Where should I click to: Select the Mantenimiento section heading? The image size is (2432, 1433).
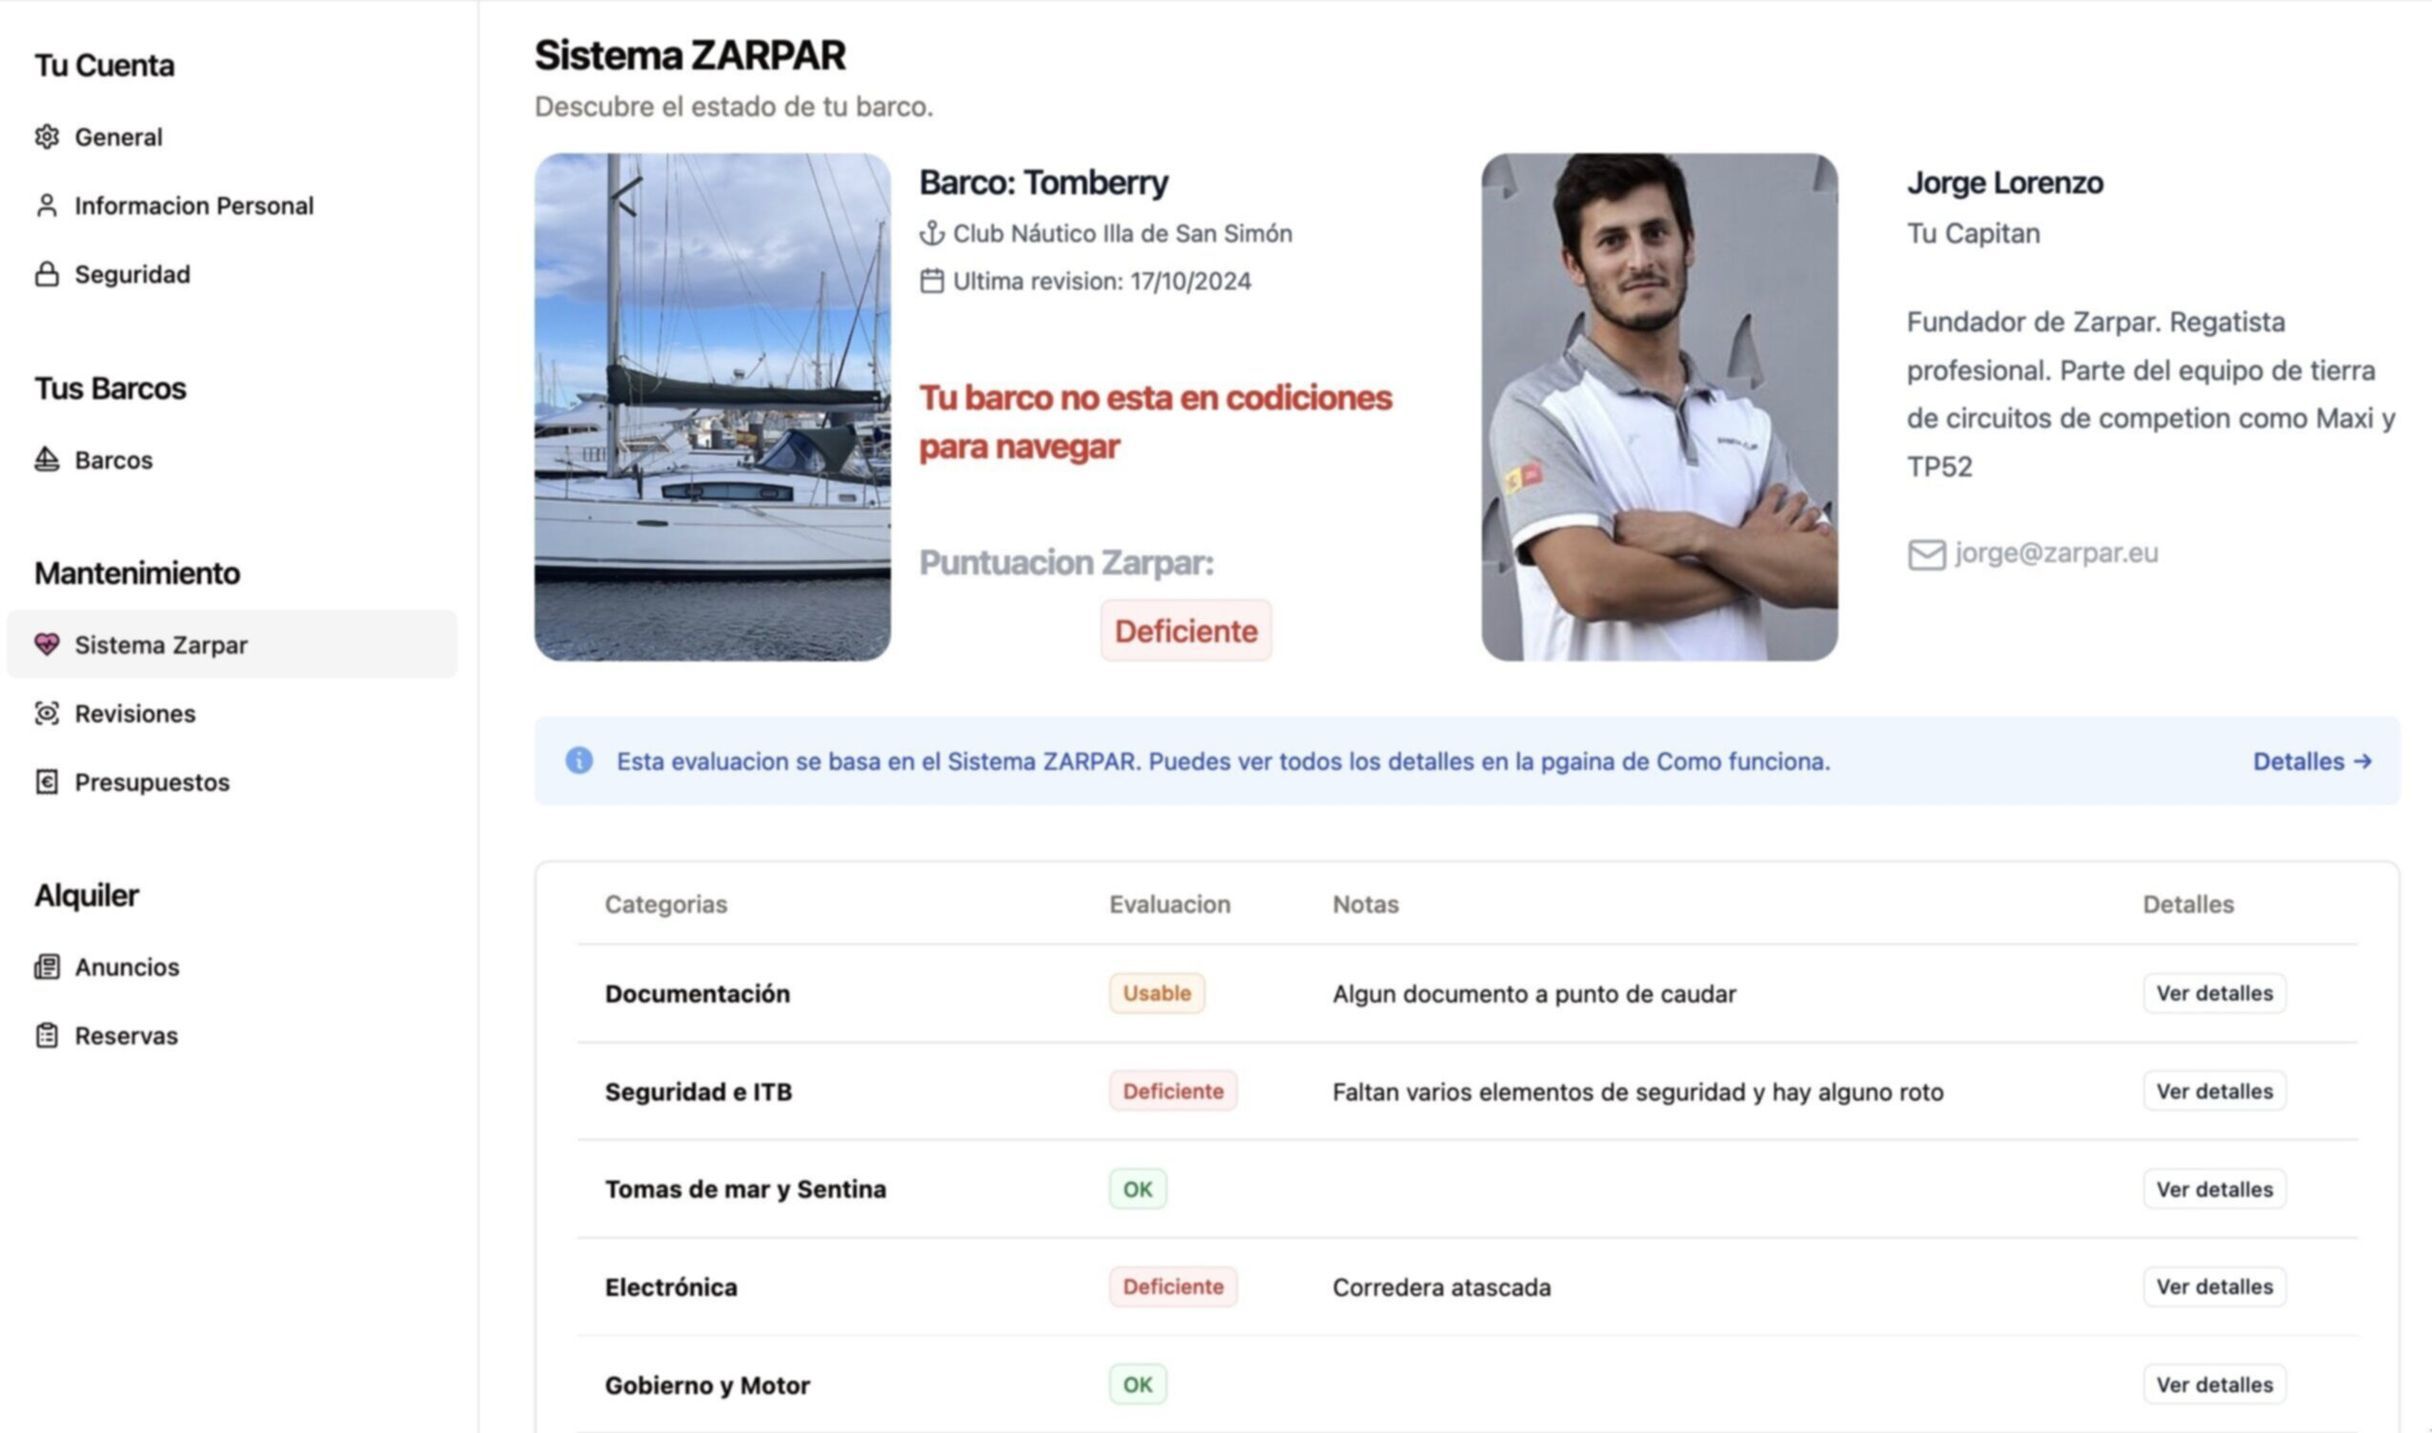point(137,574)
